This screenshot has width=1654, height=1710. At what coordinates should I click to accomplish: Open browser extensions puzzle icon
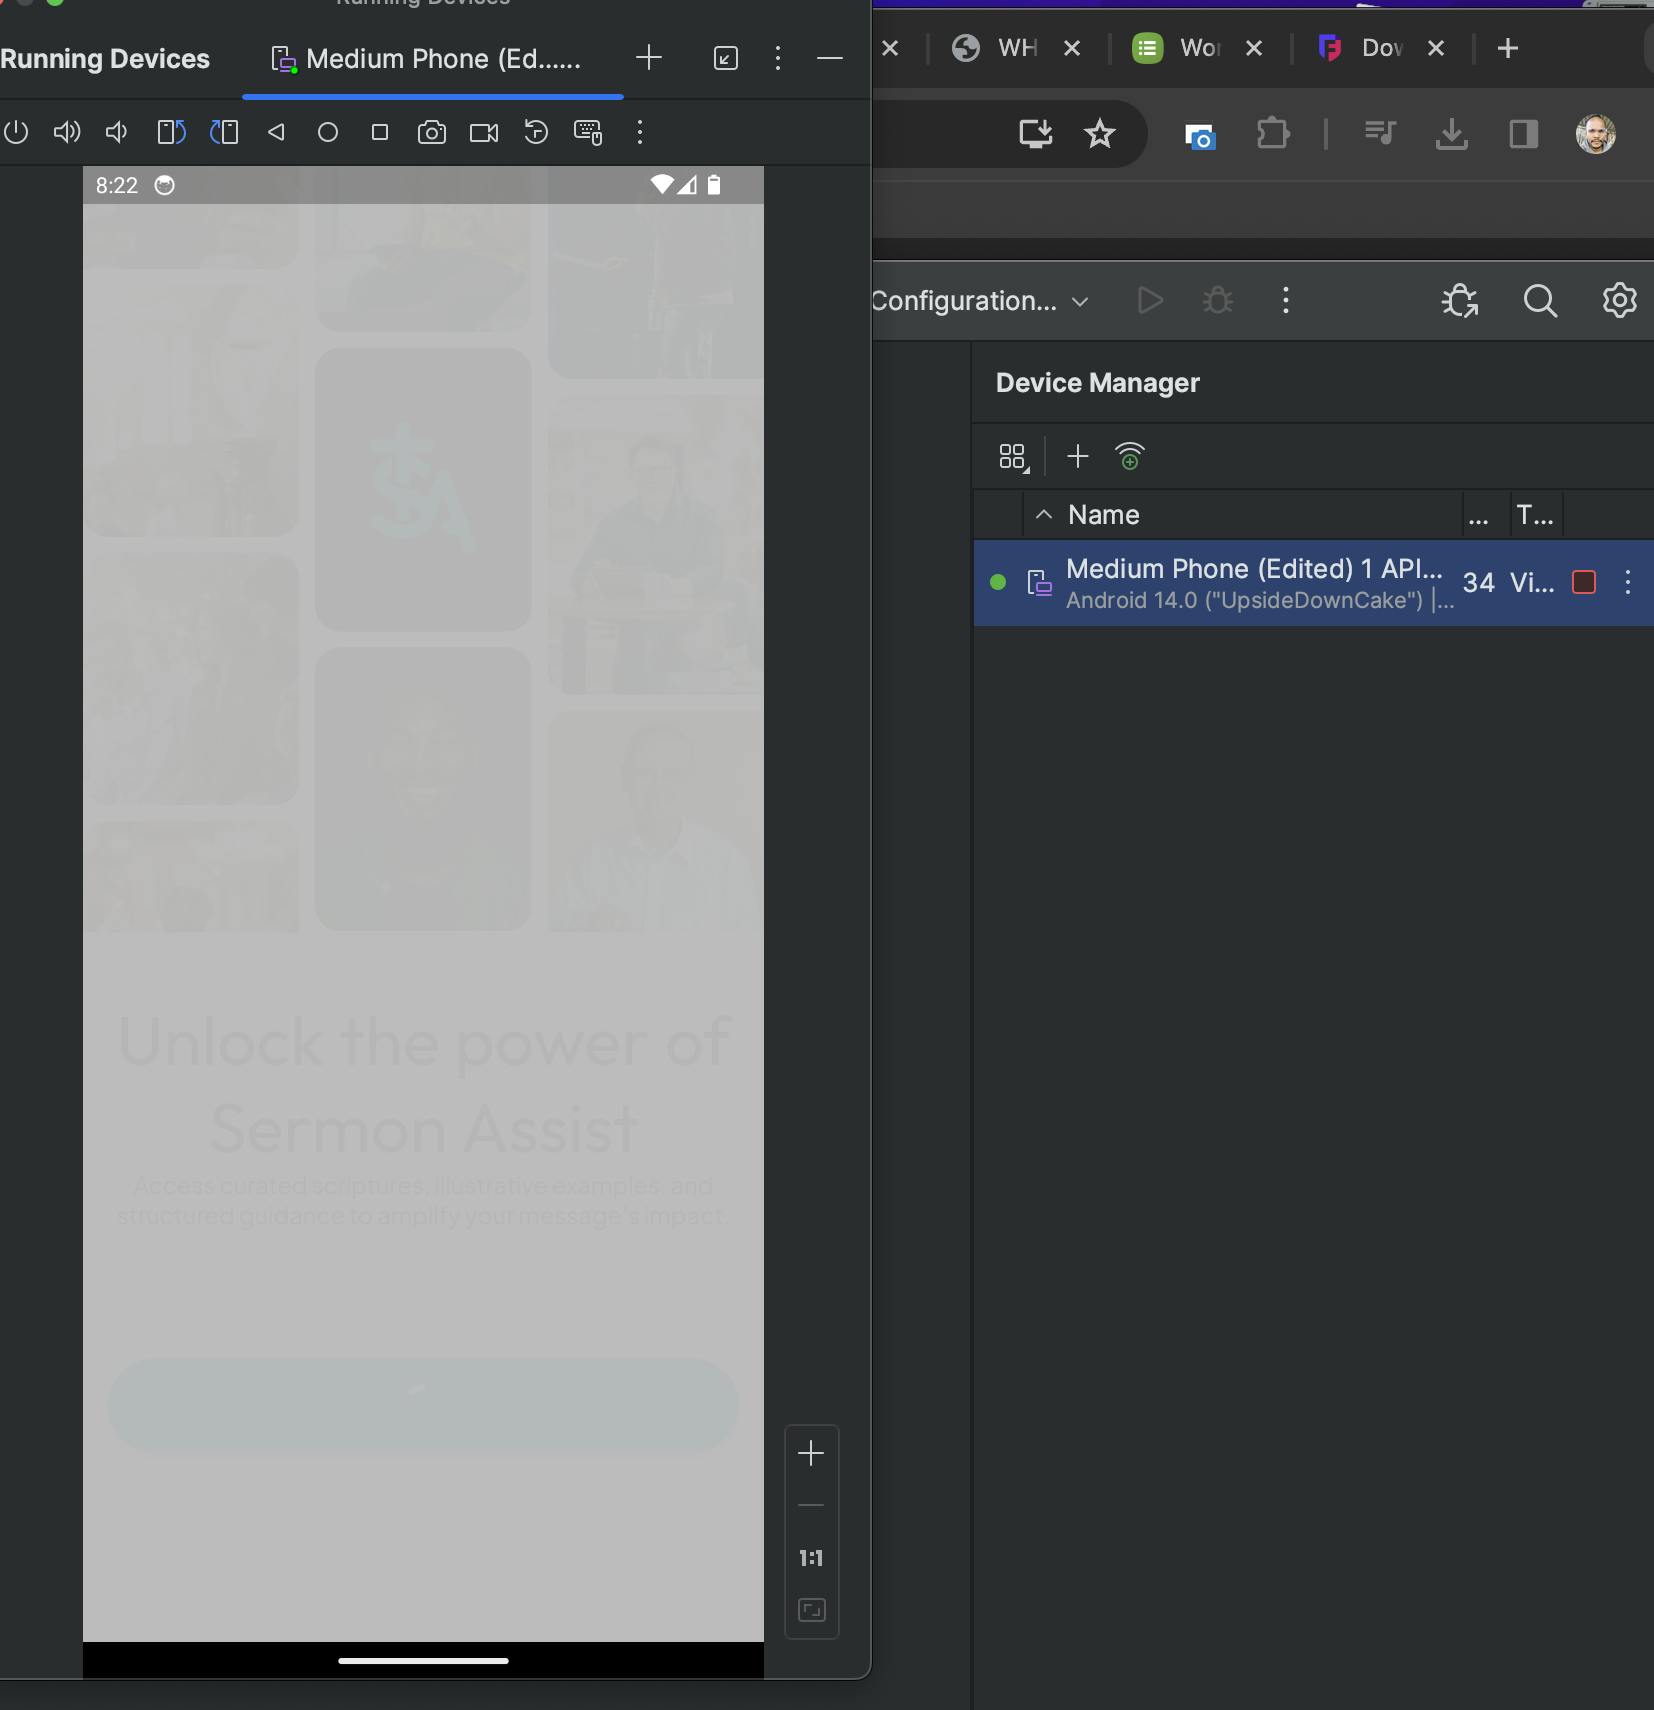tap(1272, 133)
